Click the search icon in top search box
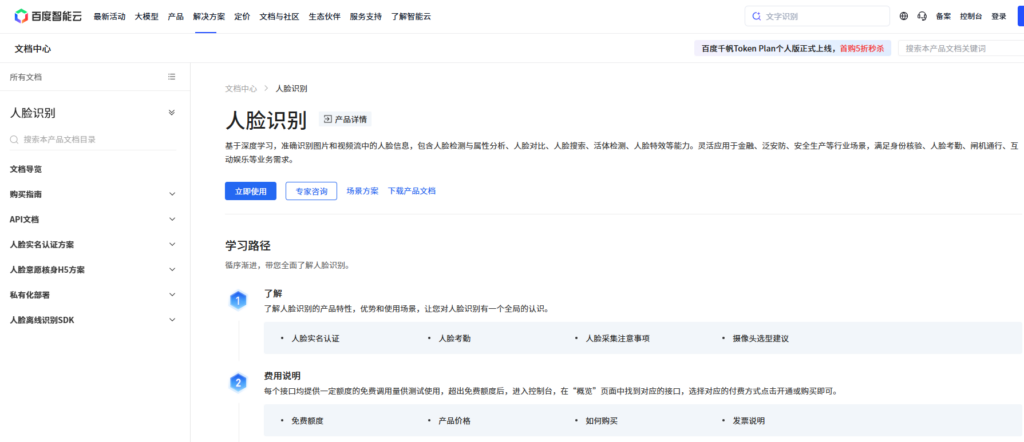1024x442 pixels. (x=756, y=16)
